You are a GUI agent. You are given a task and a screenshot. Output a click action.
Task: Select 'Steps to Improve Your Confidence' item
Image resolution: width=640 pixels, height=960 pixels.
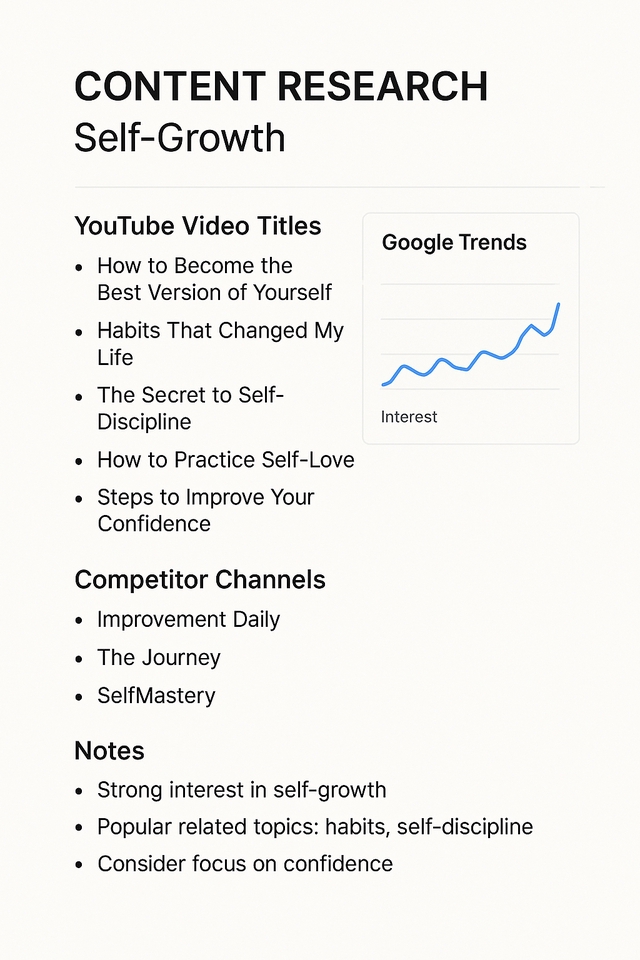(x=205, y=511)
